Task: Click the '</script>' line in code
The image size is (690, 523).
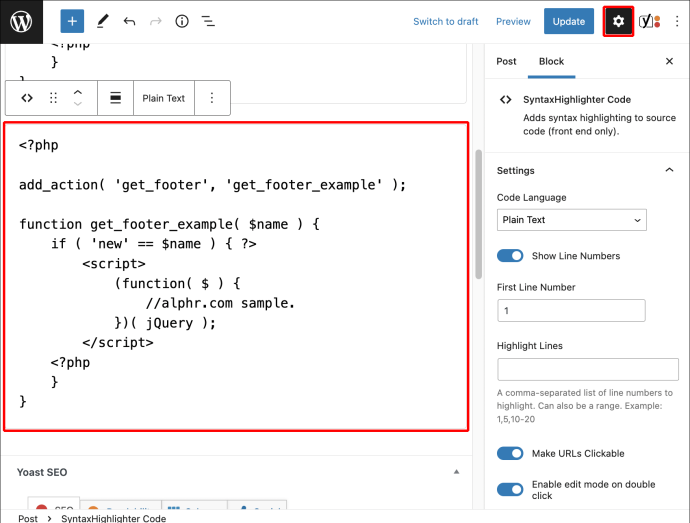Action: 118,342
